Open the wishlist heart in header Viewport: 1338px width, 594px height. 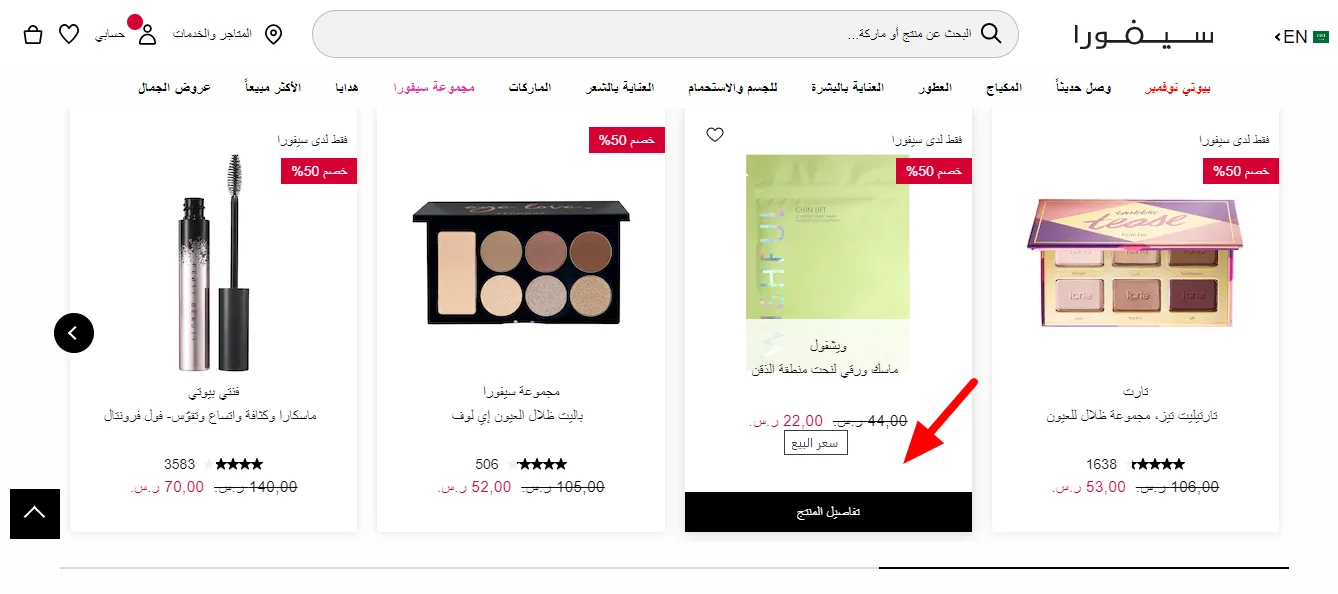[69, 34]
